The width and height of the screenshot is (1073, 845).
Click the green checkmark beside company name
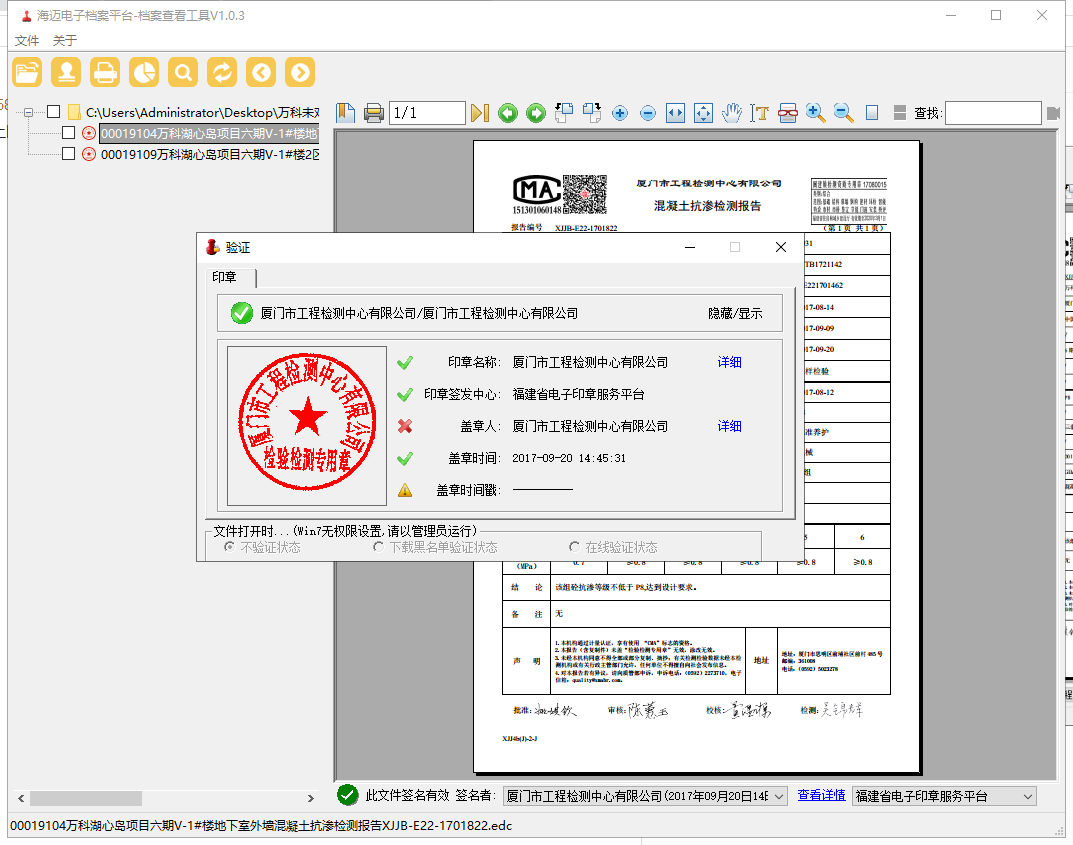pyautogui.click(x=242, y=313)
